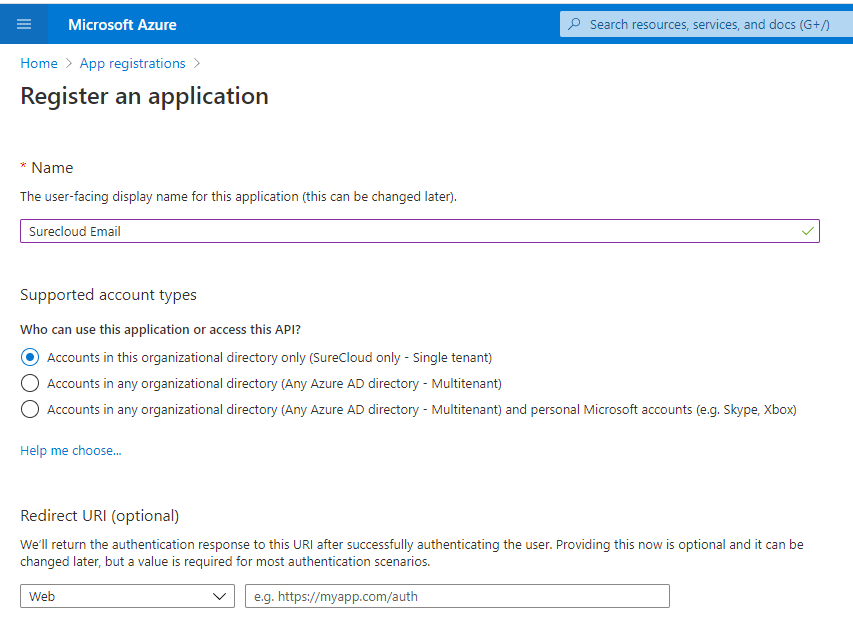Screen dimensions: 853x633
Task: Open the Web platform dropdown
Action: pos(127,596)
